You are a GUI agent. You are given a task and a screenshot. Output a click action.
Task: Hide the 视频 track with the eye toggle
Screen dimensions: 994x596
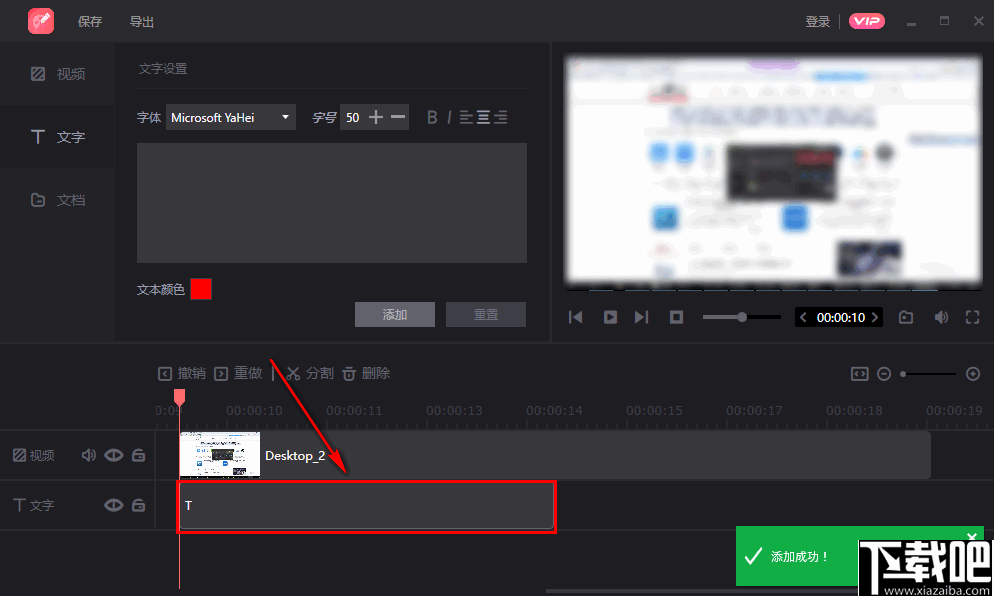point(114,455)
